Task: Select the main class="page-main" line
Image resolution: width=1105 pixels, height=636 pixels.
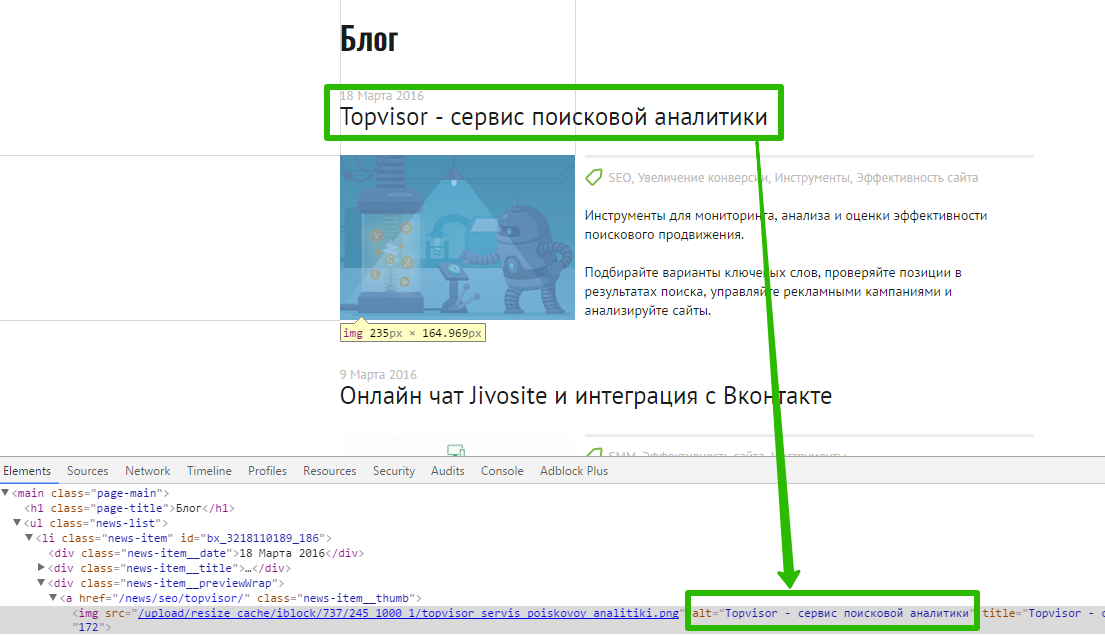Action: [90, 493]
